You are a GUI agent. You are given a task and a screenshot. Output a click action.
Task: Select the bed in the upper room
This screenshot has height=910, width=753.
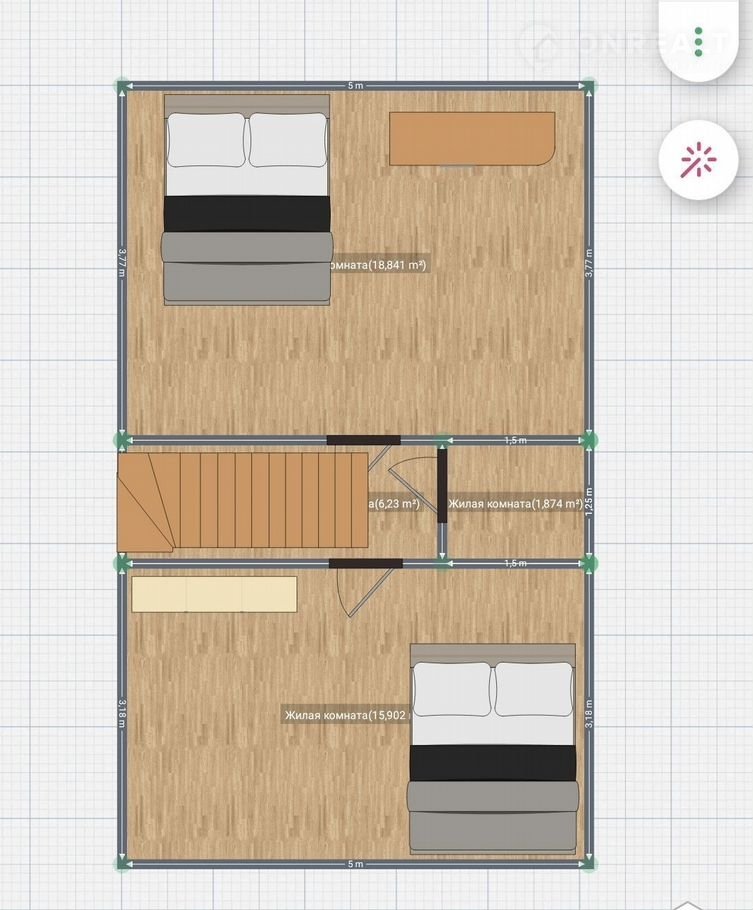[247, 199]
